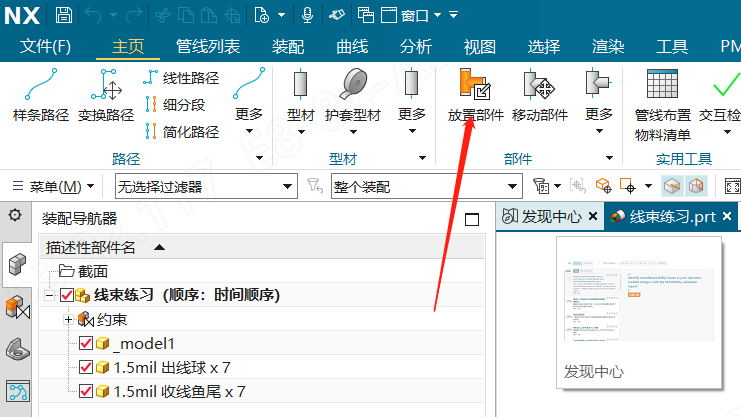
Task: Choose the 简化路径 simplify path tool
Action: [x=182, y=131]
